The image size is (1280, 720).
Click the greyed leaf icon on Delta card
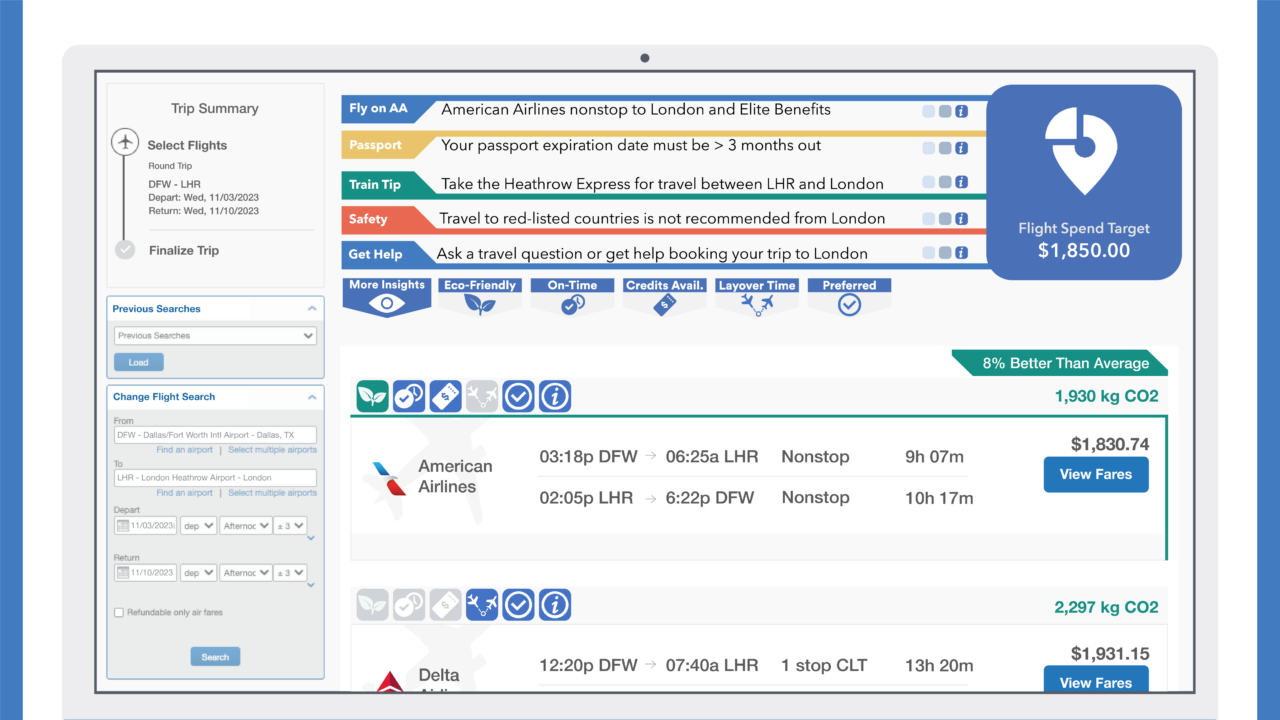373,604
